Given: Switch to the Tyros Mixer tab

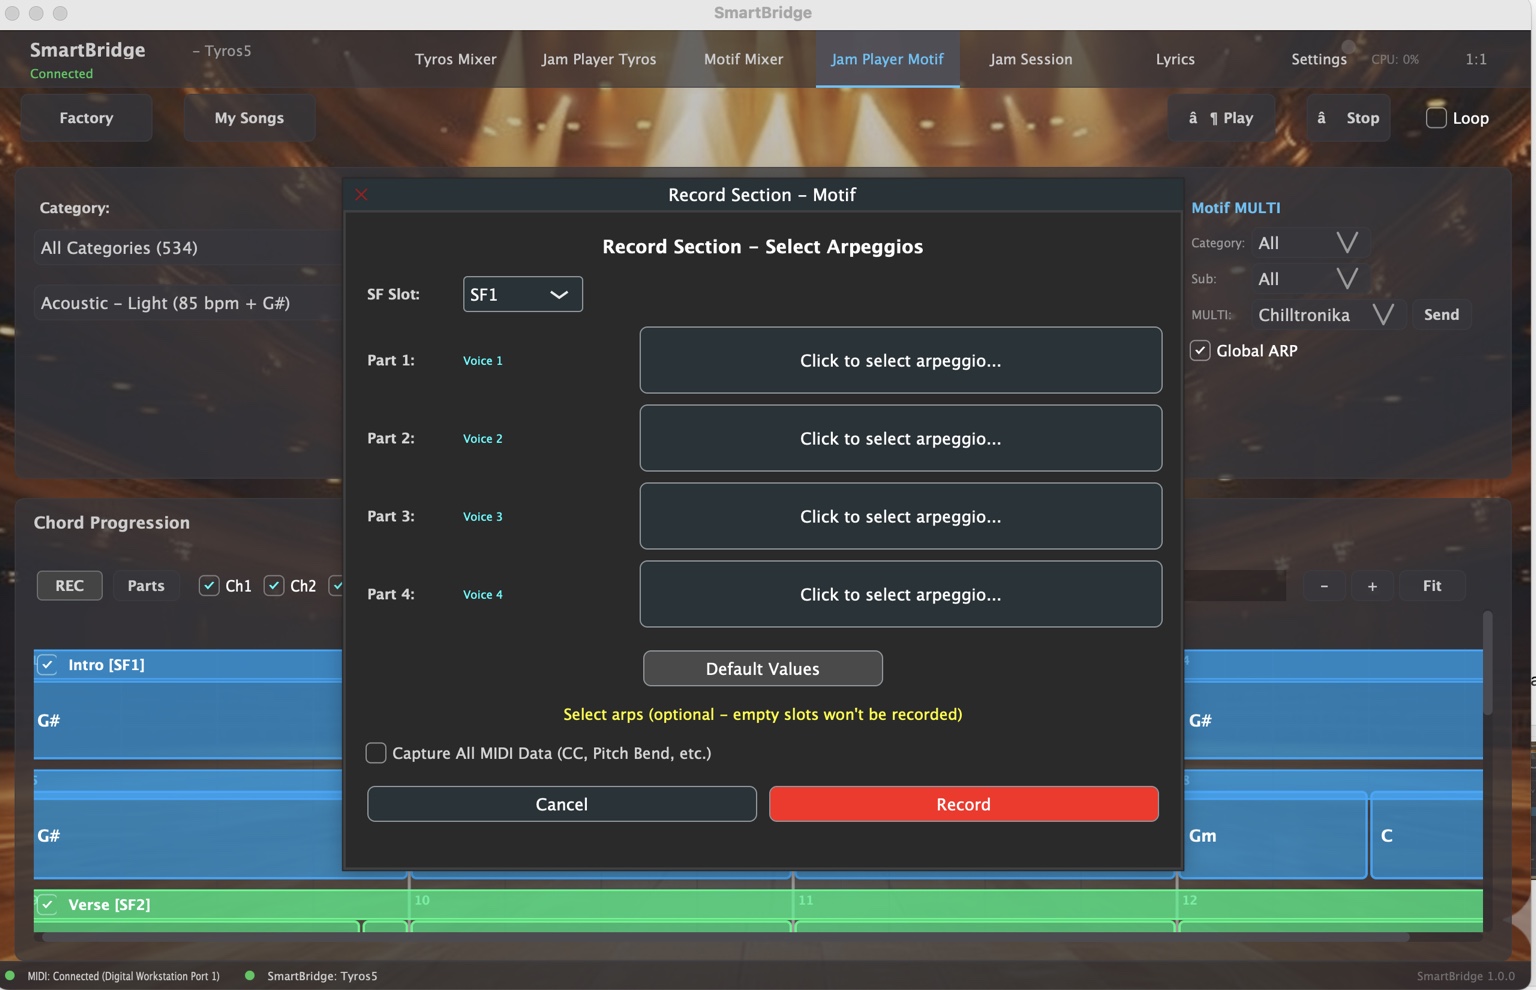Looking at the screenshot, I should [455, 59].
